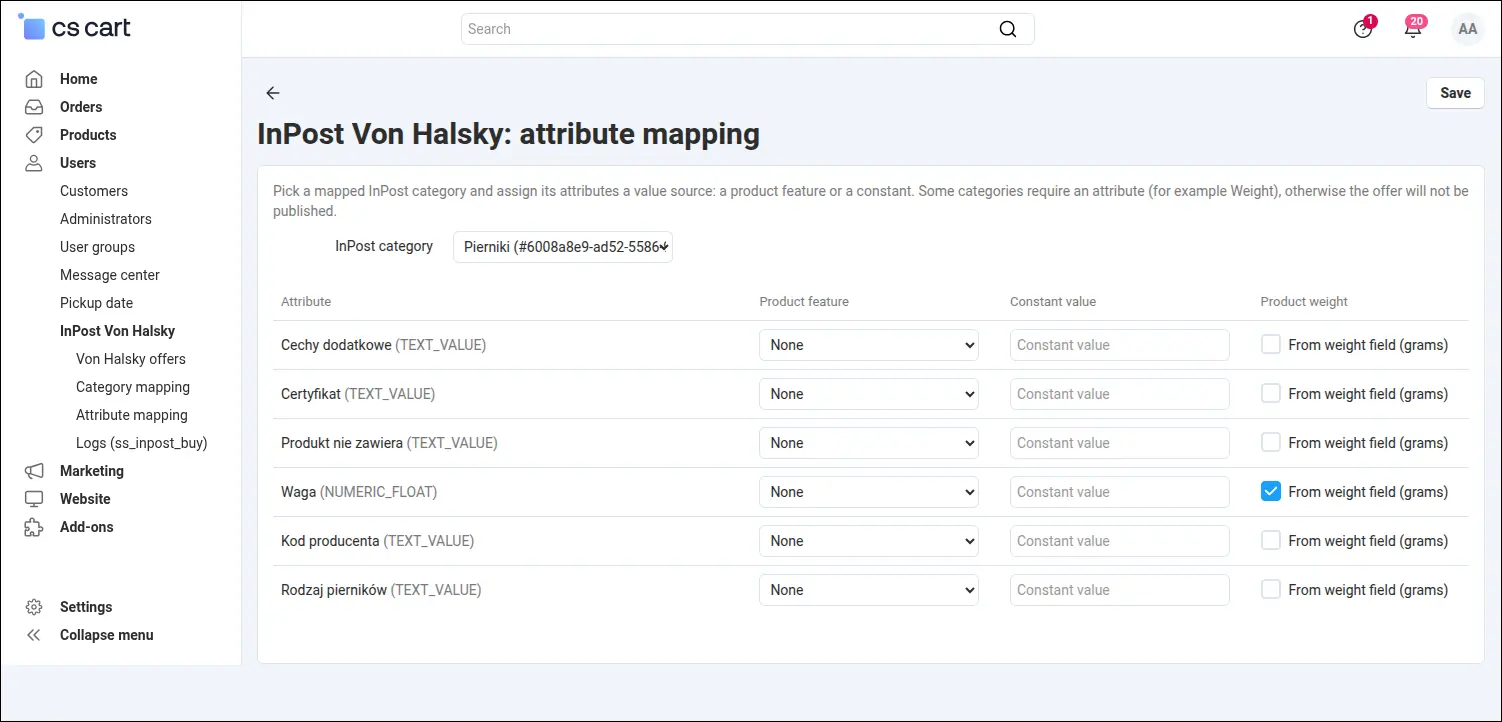The image size is (1502, 722).
Task: Open Logs (ss_inpost_buy) page
Action: coord(142,443)
